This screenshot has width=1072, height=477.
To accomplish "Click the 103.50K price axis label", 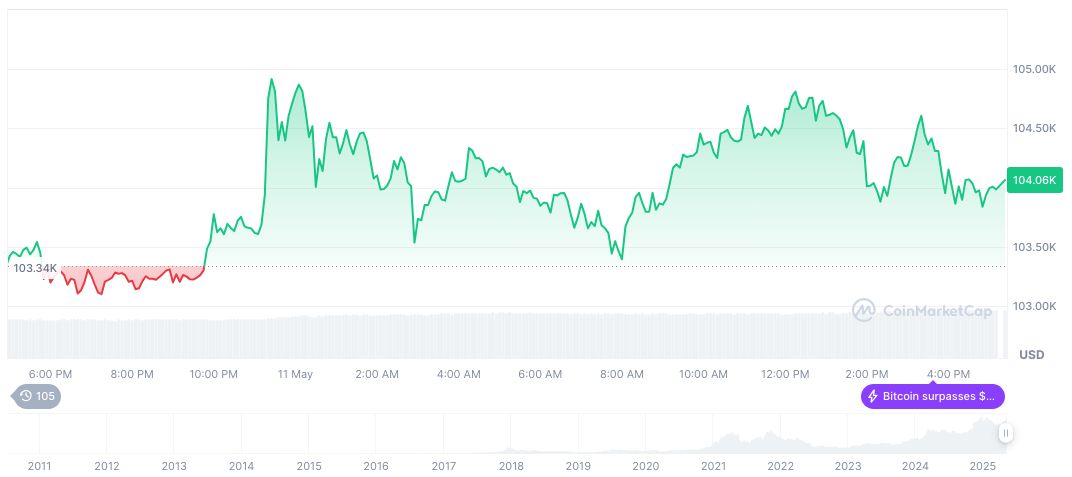I will [x=1035, y=247].
